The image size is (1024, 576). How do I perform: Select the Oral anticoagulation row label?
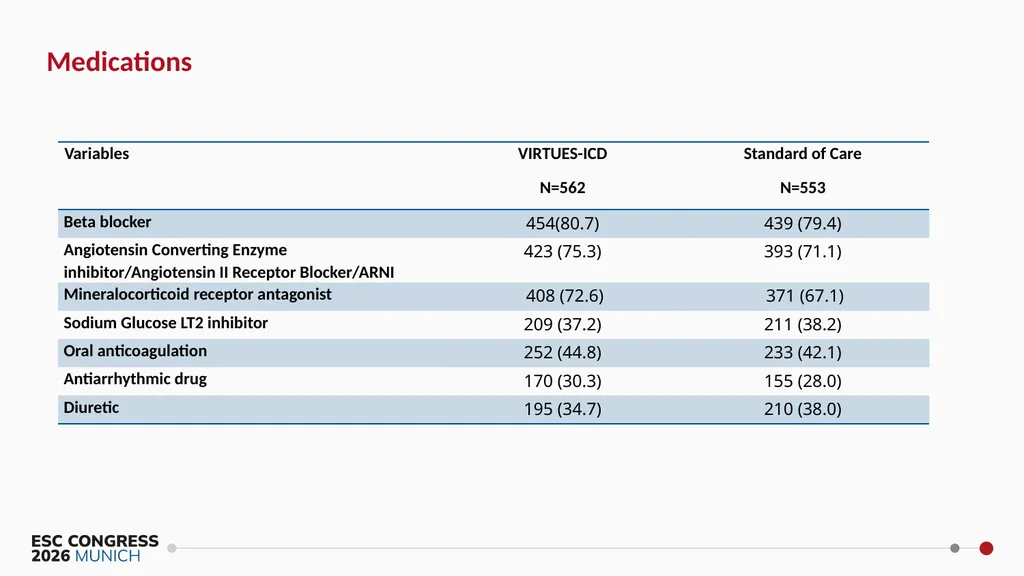[x=135, y=351]
